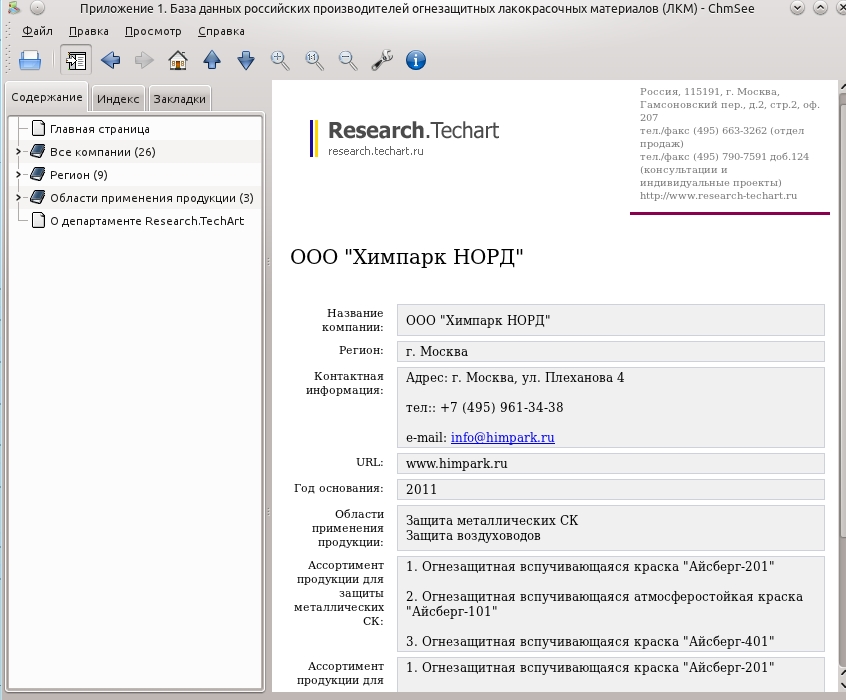This screenshot has width=846, height=700.
Task: Click the founding year value 2011
Action: [x=421, y=490]
